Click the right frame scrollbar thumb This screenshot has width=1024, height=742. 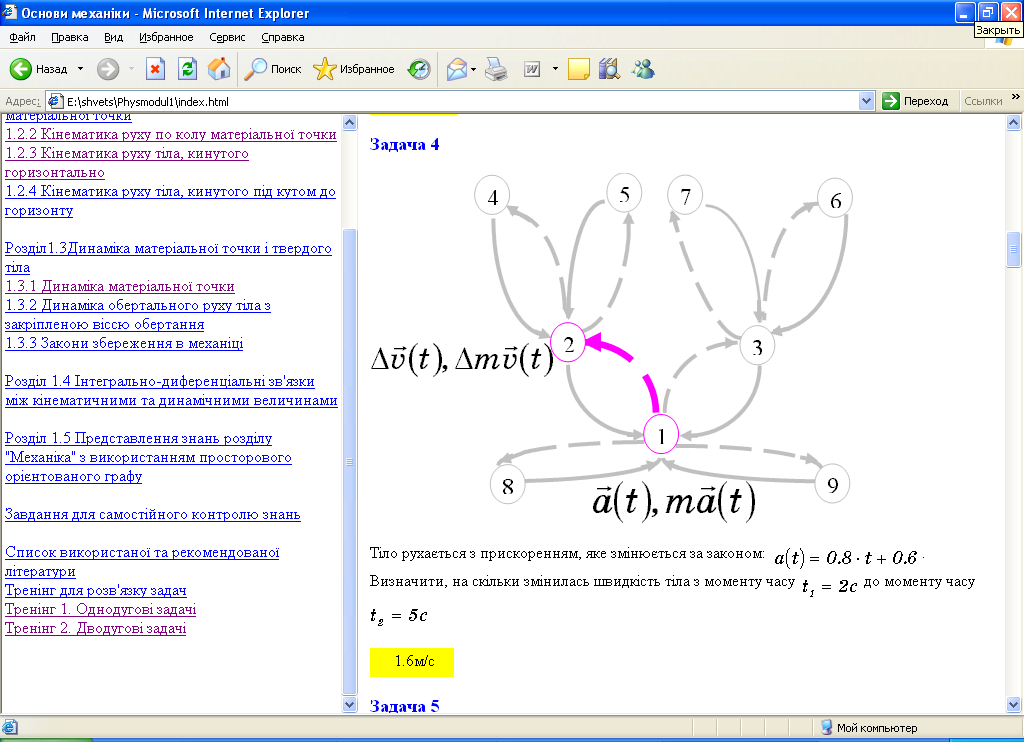click(1014, 249)
